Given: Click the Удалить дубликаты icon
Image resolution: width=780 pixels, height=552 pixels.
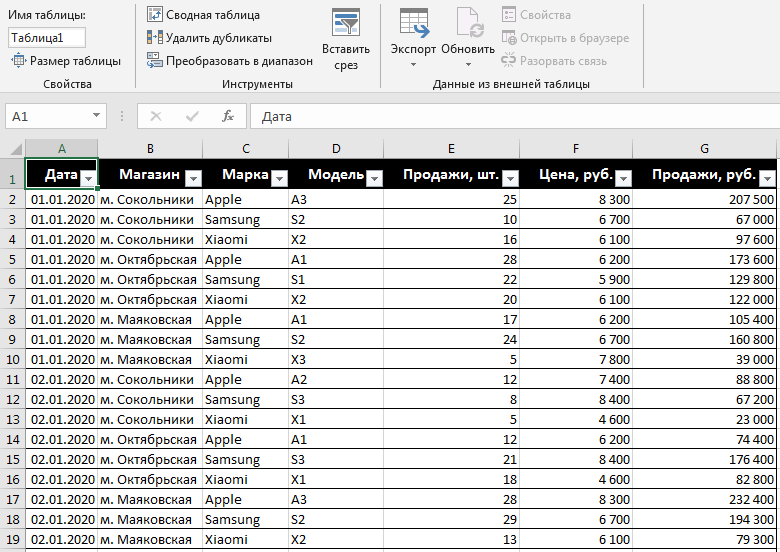Looking at the screenshot, I should [155, 37].
